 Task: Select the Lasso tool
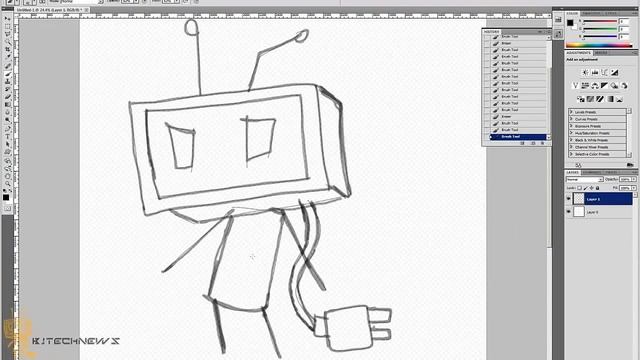pyautogui.click(x=7, y=33)
